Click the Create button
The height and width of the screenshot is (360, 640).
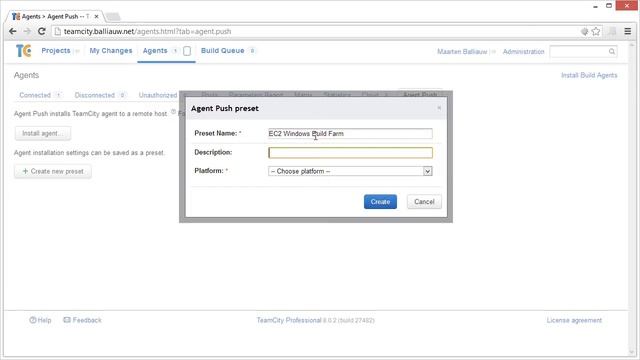(x=380, y=202)
